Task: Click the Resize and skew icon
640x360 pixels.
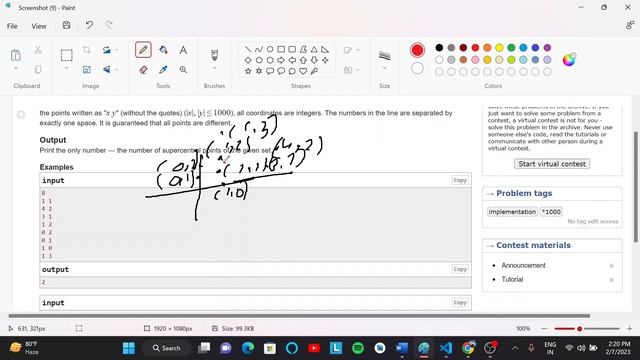Action: click(87, 70)
